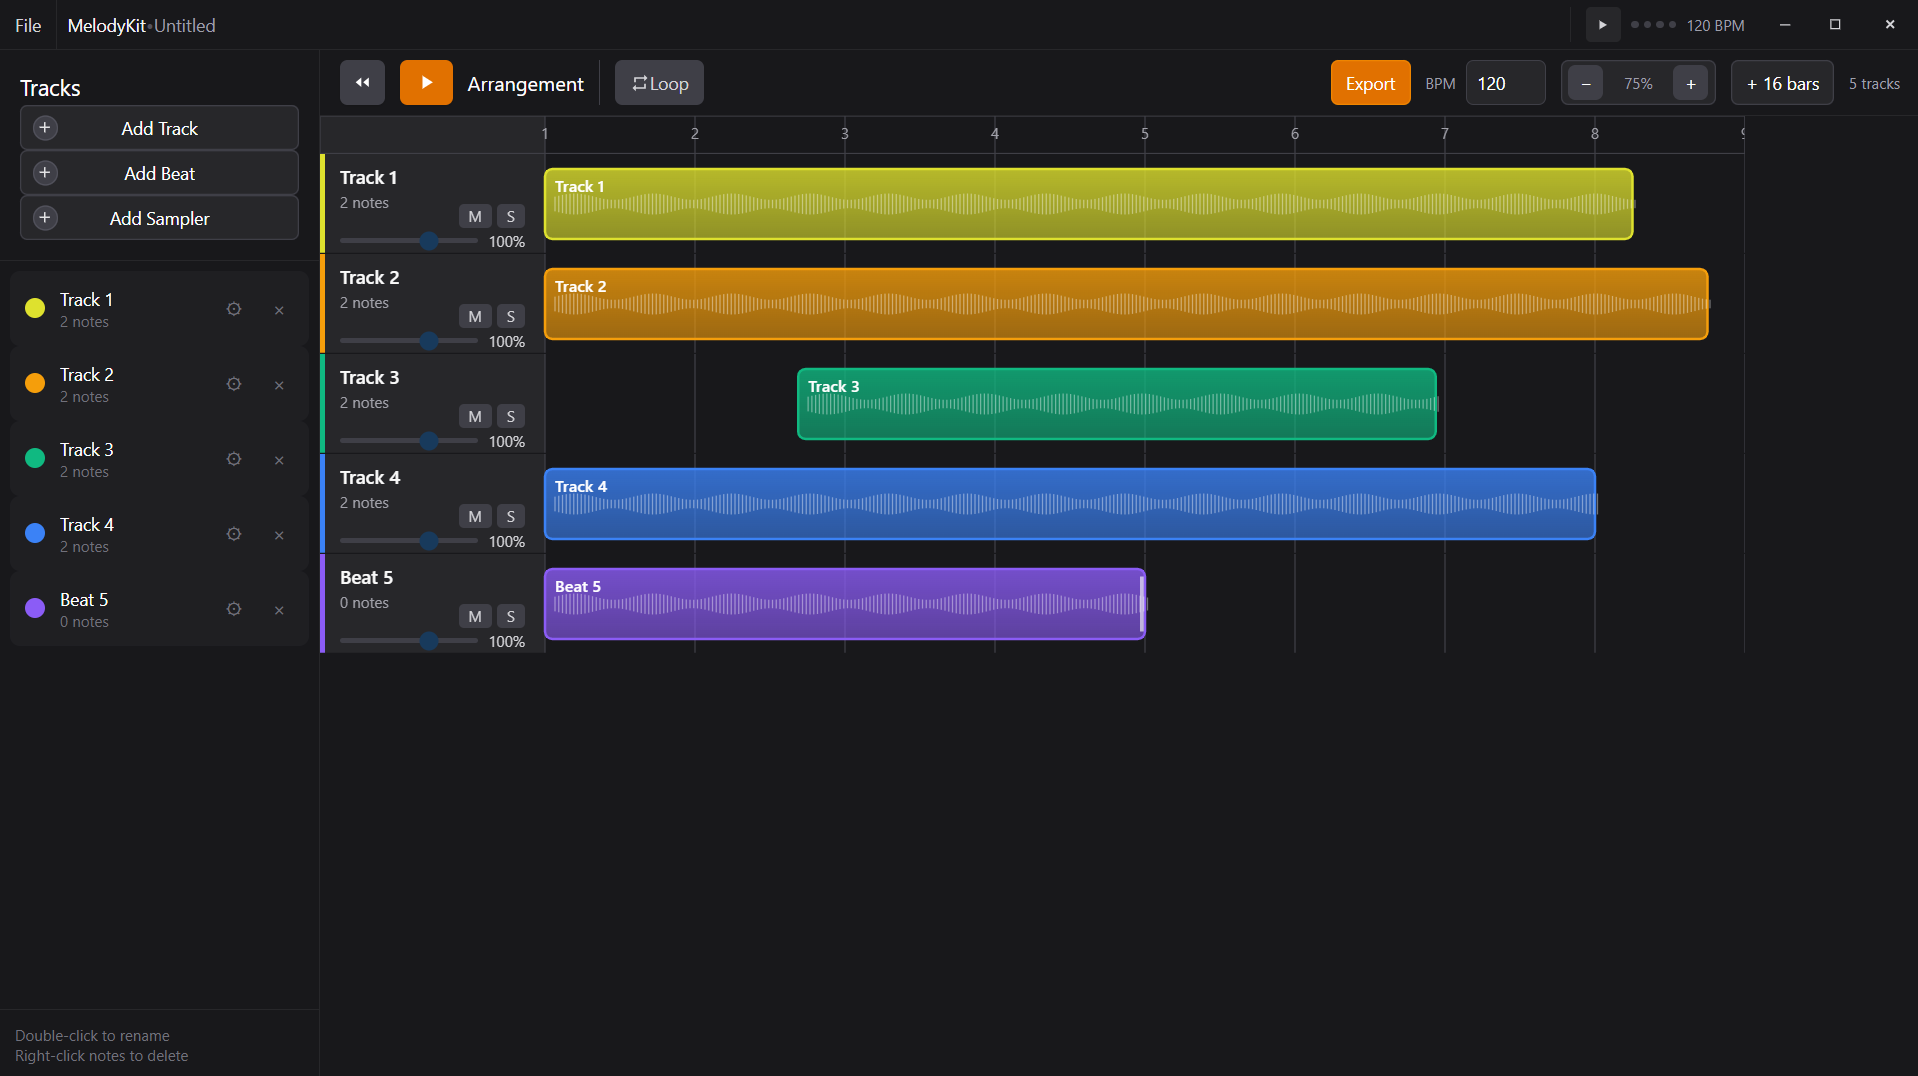Toggle Loop mode
The height and width of the screenshot is (1076, 1918).
(x=659, y=83)
